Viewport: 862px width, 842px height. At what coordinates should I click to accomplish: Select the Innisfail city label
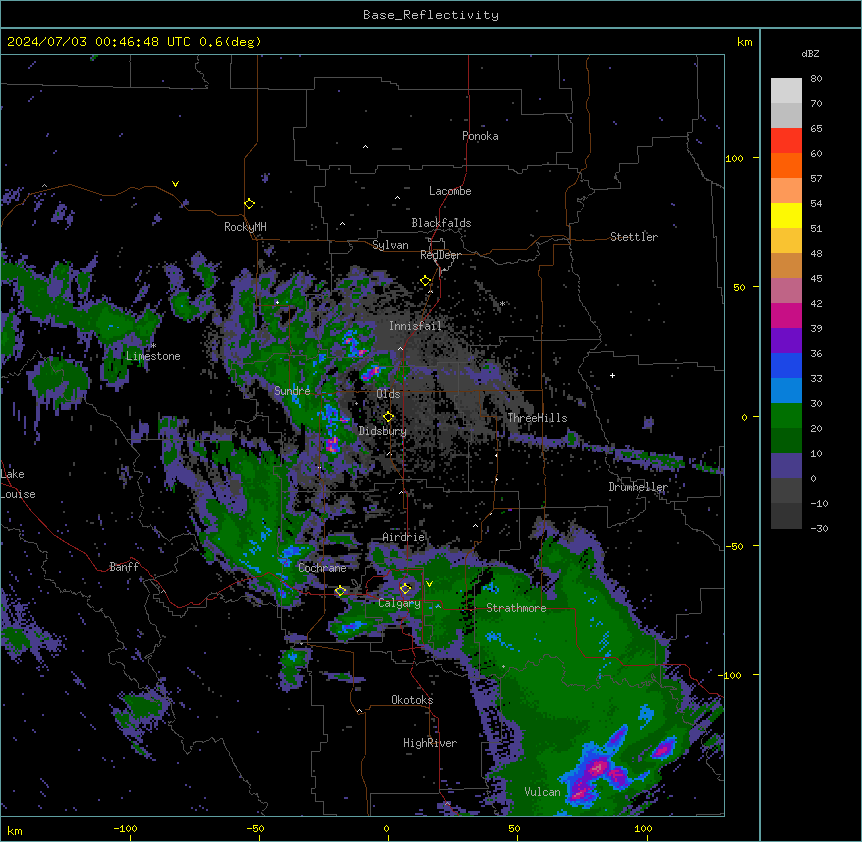click(x=415, y=326)
